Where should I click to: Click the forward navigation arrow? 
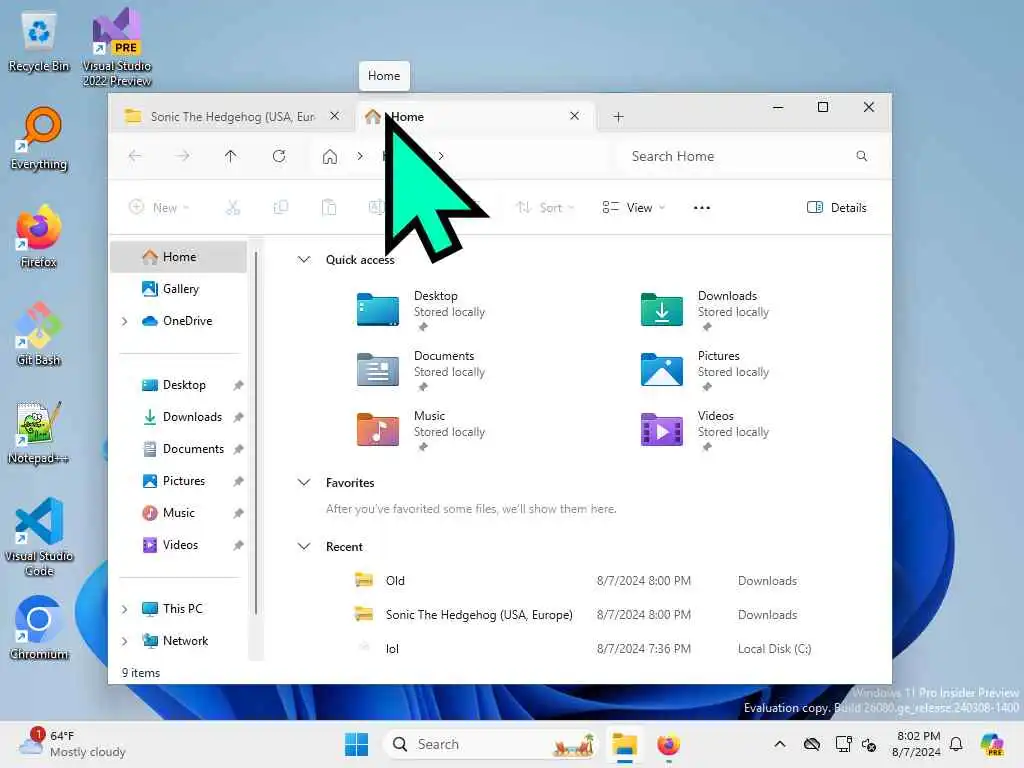183,156
